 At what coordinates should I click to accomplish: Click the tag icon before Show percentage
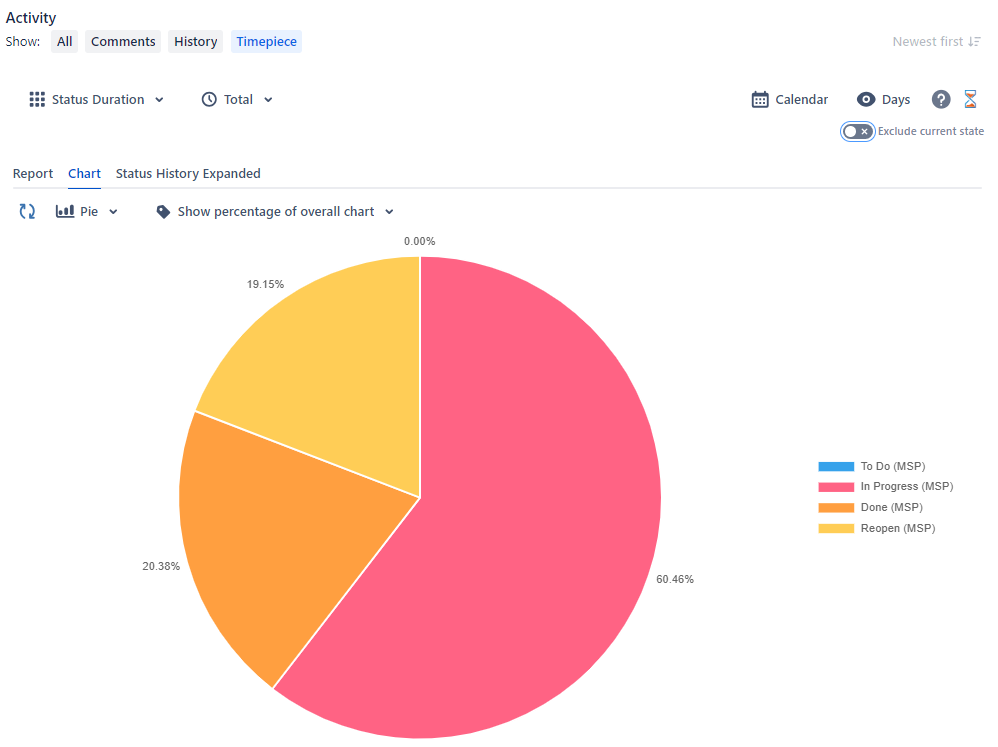[x=163, y=211]
